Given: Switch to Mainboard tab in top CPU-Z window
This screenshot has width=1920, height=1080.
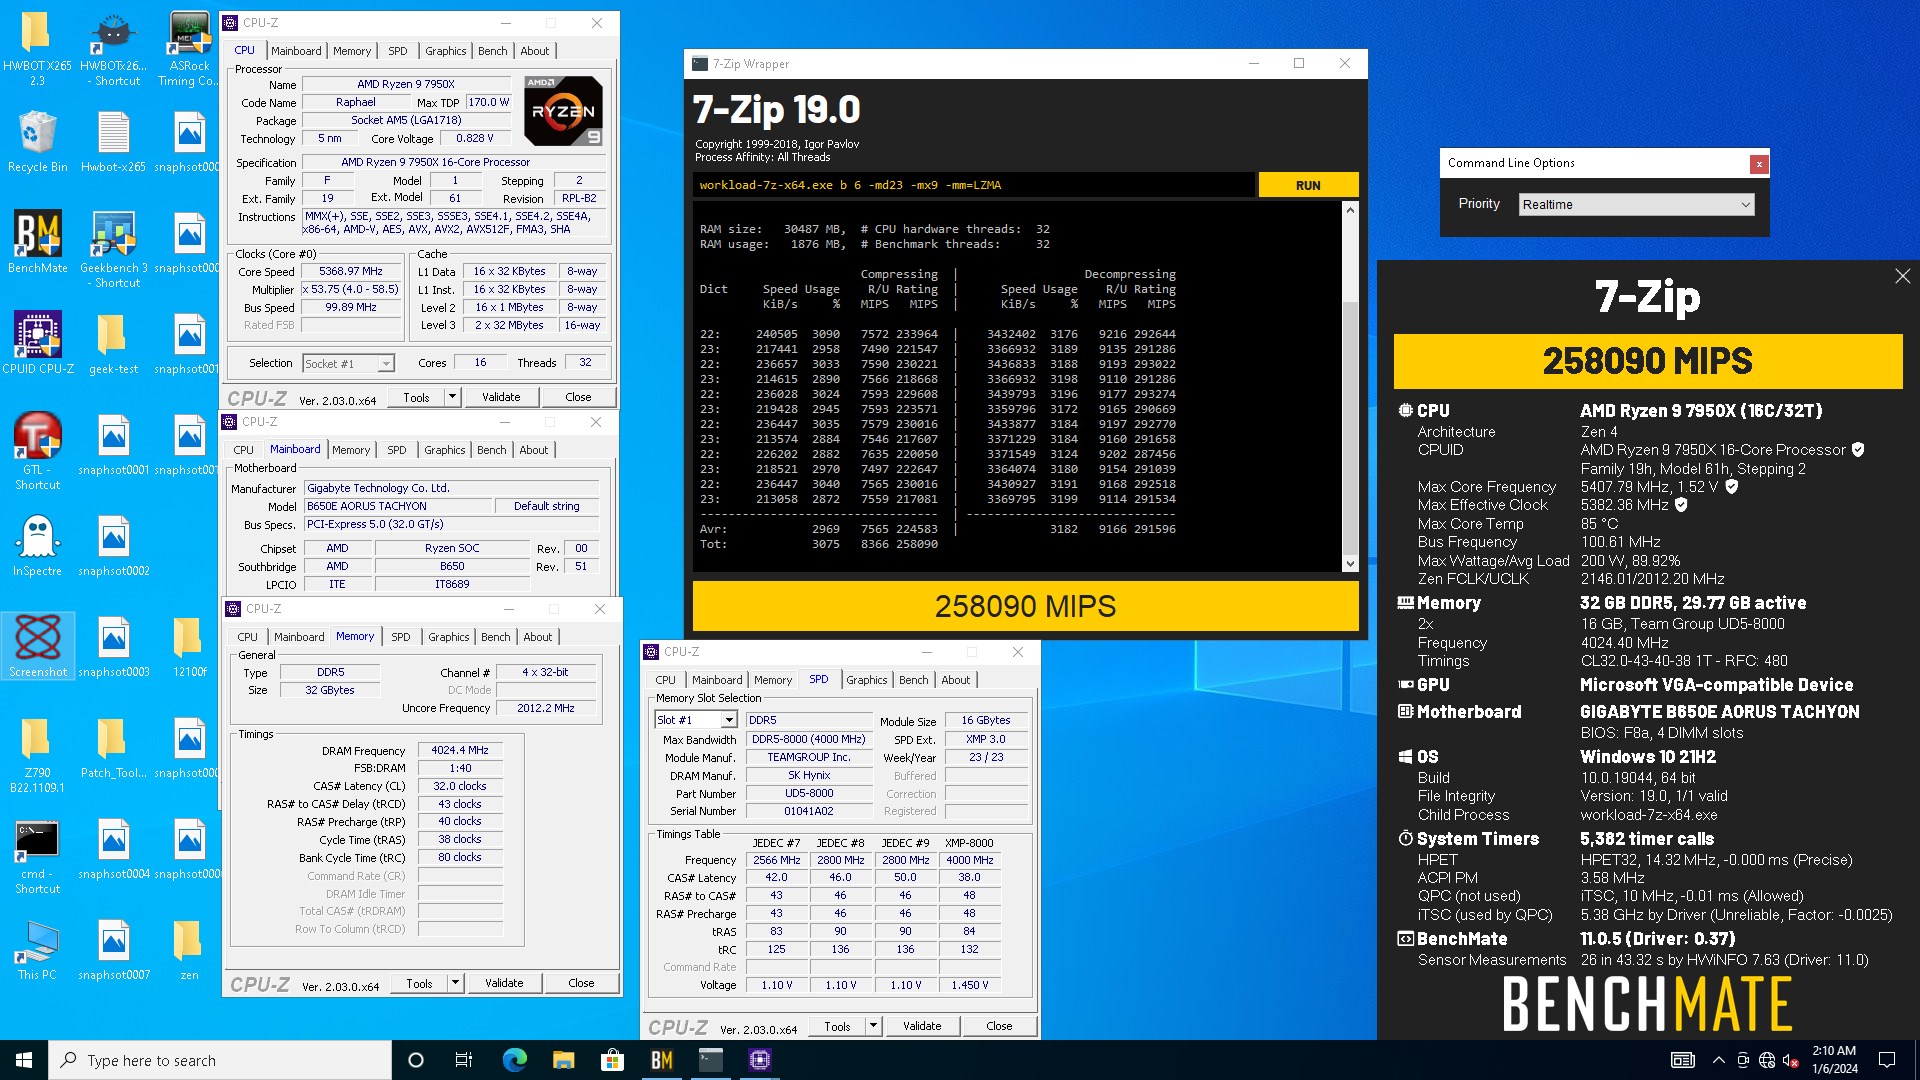Looking at the screenshot, I should (296, 51).
